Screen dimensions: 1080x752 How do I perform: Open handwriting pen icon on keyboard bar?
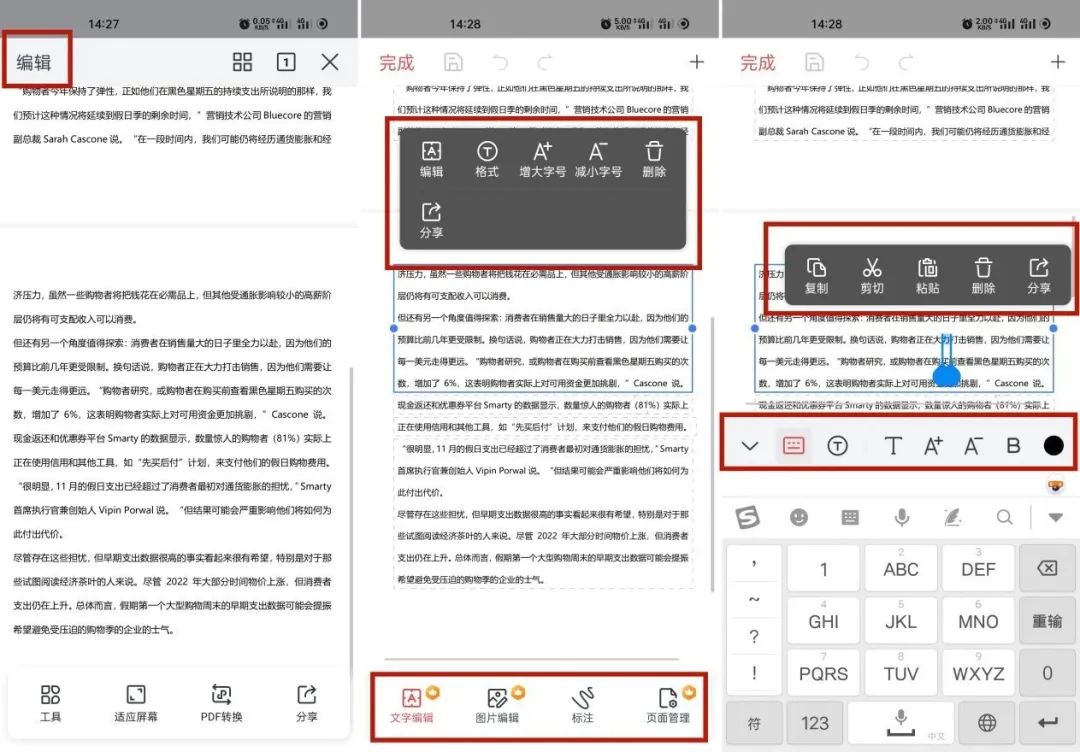pos(953,516)
